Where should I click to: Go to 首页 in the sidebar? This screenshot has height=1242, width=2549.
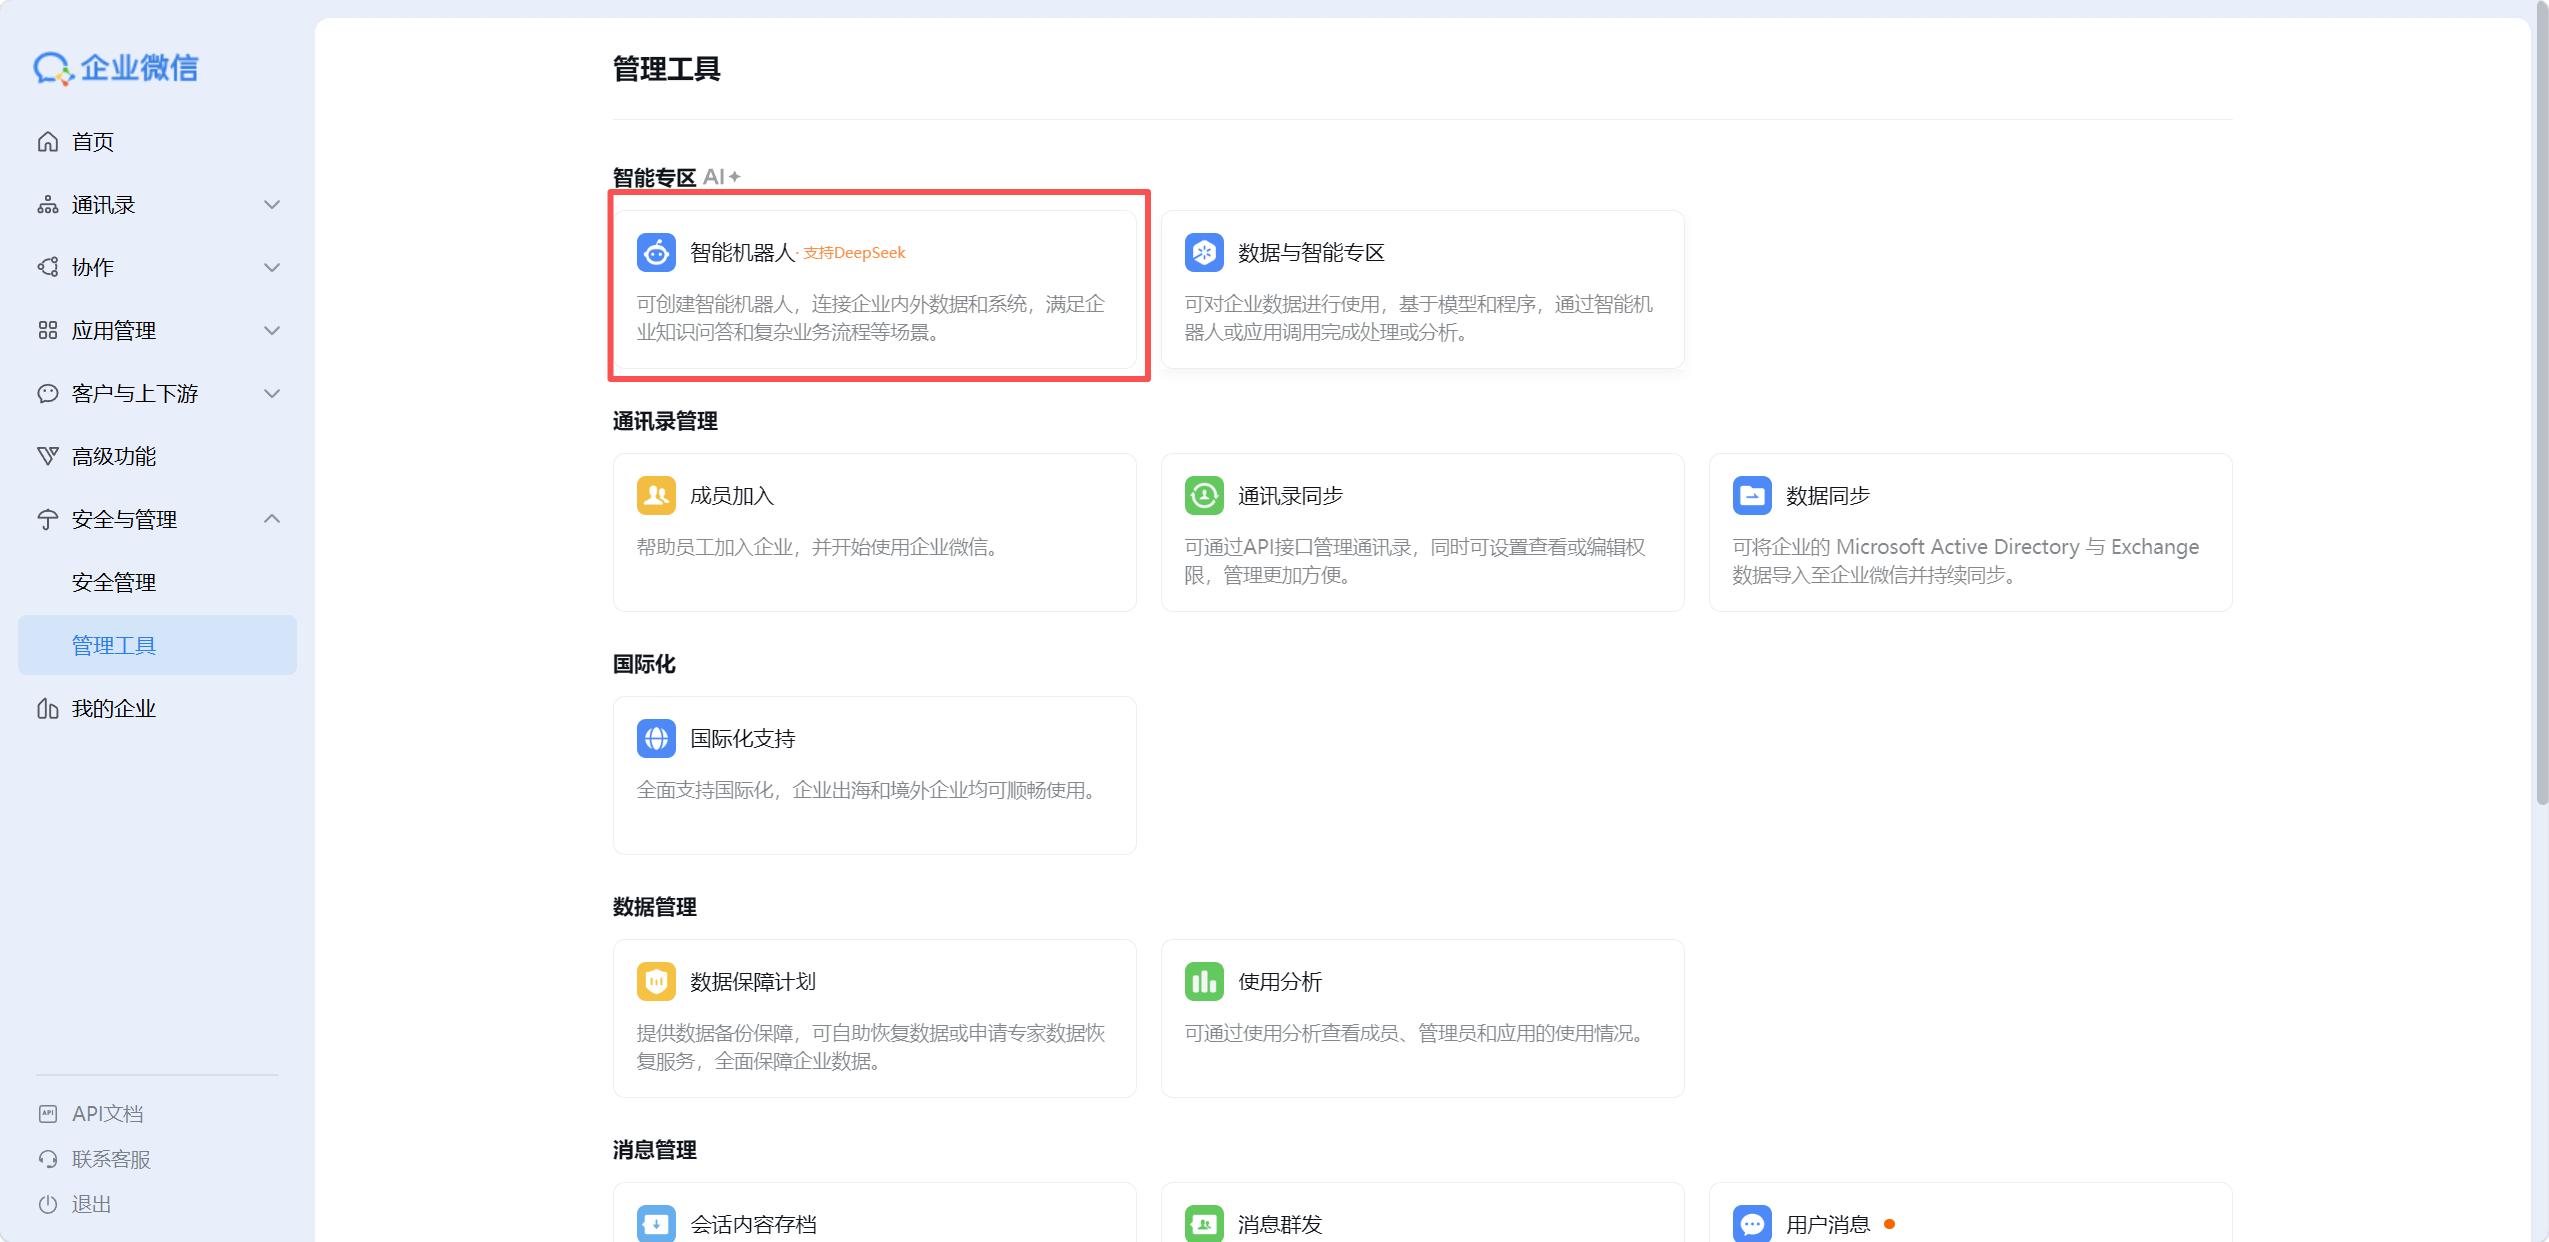[93, 142]
